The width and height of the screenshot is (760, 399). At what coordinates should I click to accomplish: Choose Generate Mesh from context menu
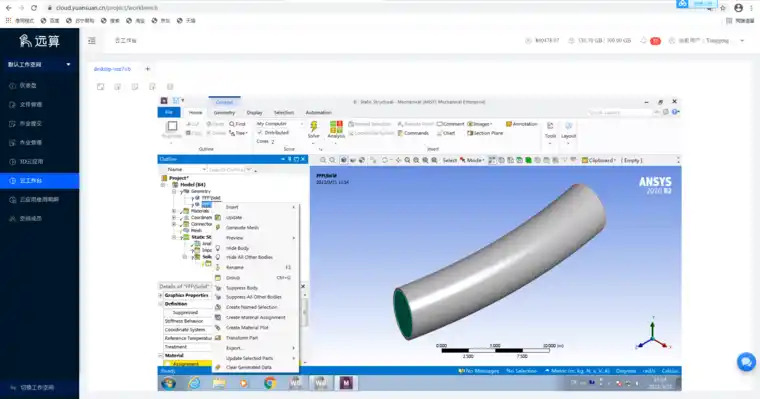click(256, 227)
